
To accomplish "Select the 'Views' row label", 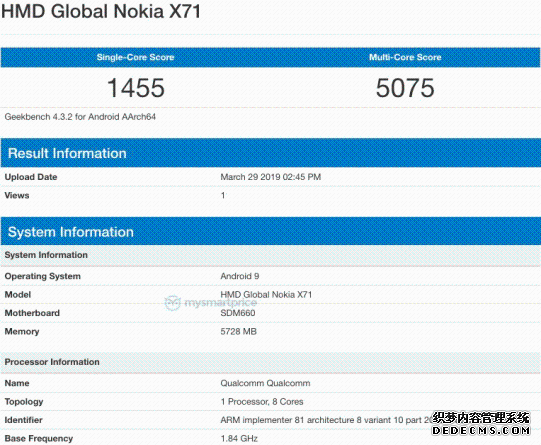I will pyautogui.click(x=17, y=196).
